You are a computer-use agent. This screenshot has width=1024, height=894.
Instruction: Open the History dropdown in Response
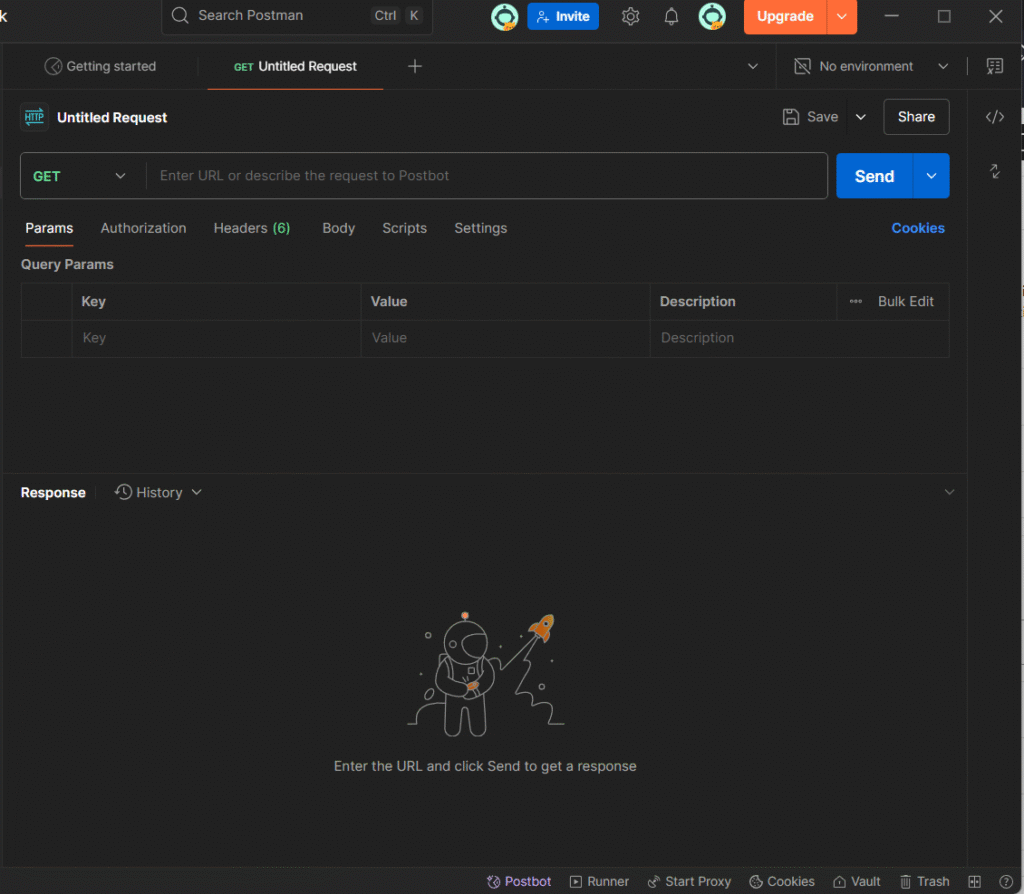pyautogui.click(x=159, y=492)
